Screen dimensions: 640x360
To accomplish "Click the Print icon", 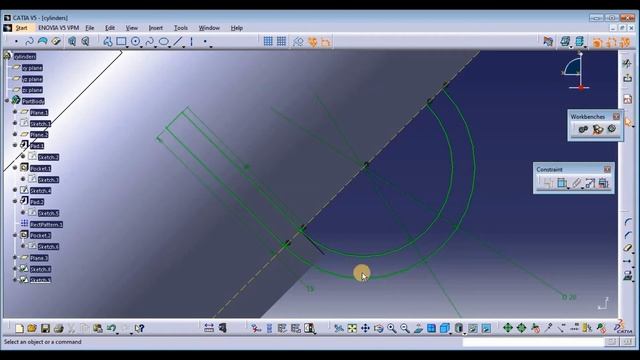I will [59, 328].
